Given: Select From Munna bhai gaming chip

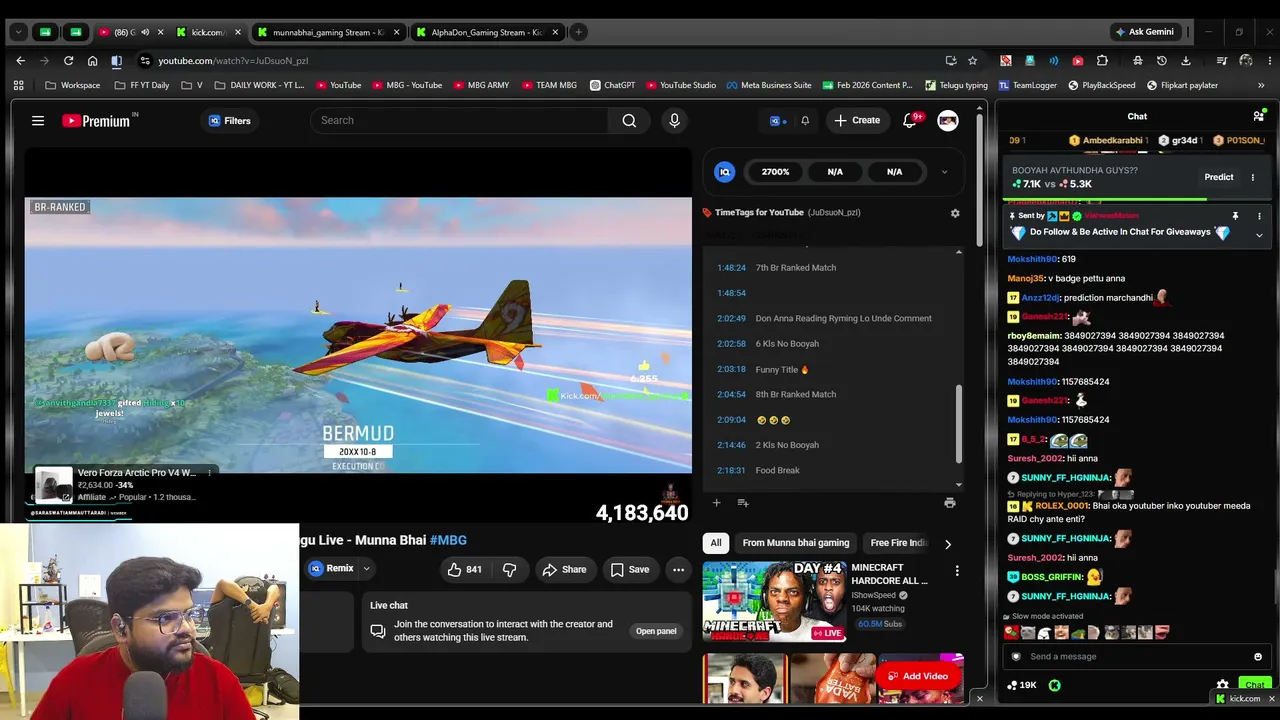Looking at the screenshot, I should click(796, 543).
